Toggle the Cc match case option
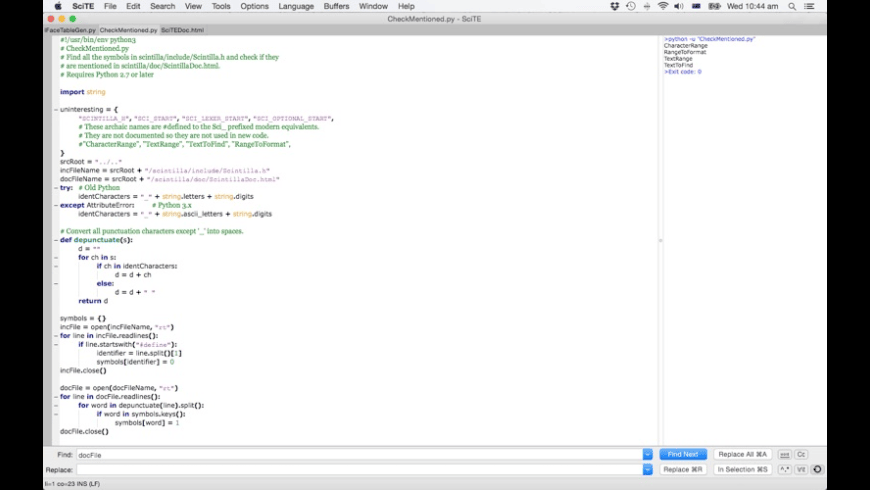Viewport: 870px width, 490px height. [801, 454]
